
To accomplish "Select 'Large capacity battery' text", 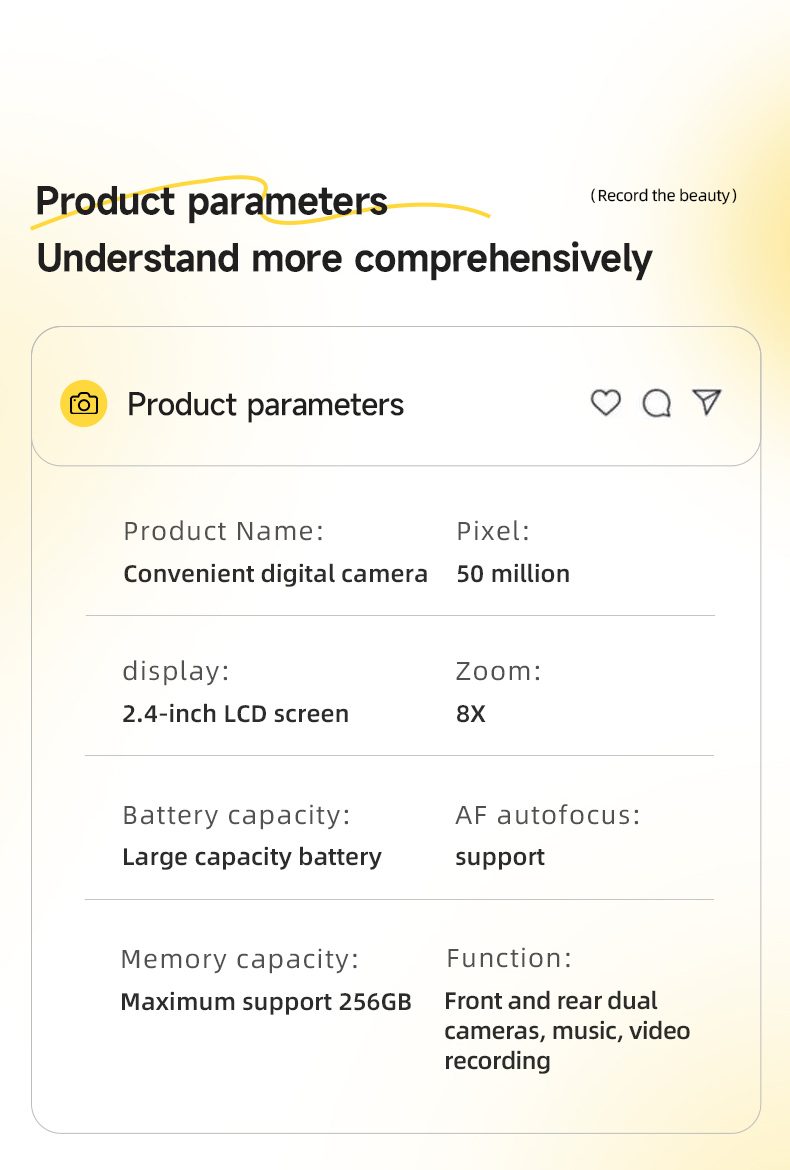I will [252, 857].
